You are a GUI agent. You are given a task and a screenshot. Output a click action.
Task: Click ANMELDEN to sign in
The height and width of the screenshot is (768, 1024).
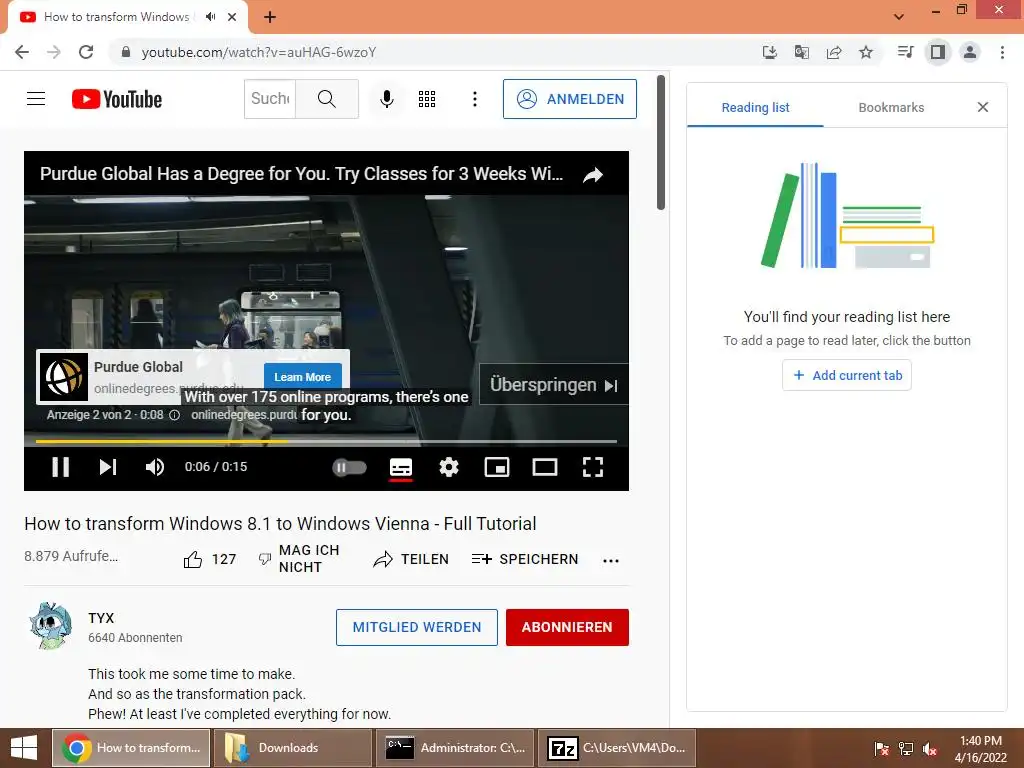pyautogui.click(x=569, y=99)
